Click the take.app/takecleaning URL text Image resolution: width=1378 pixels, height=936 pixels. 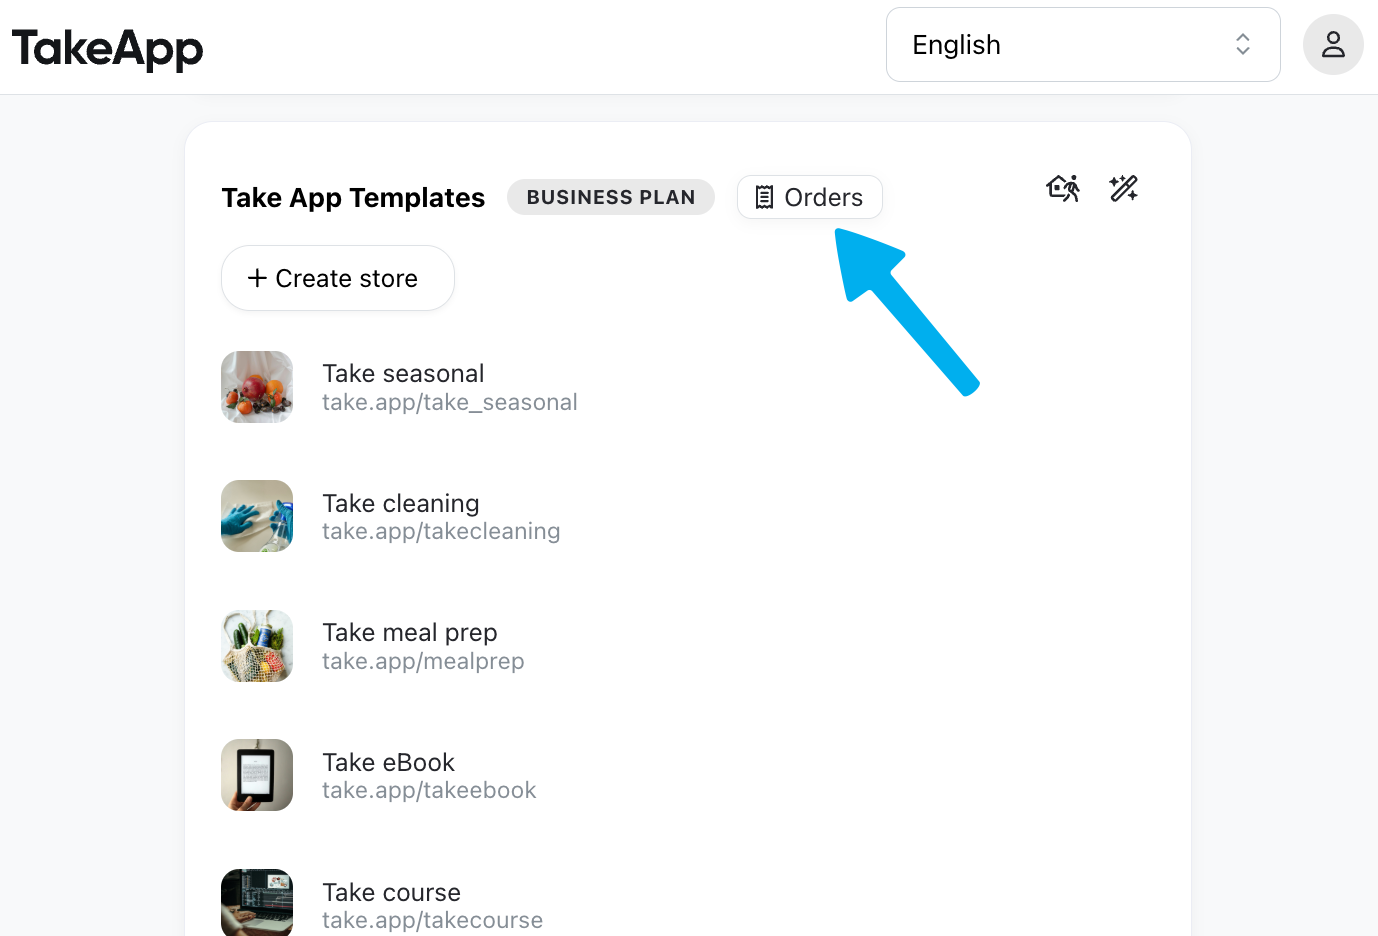[x=441, y=531]
